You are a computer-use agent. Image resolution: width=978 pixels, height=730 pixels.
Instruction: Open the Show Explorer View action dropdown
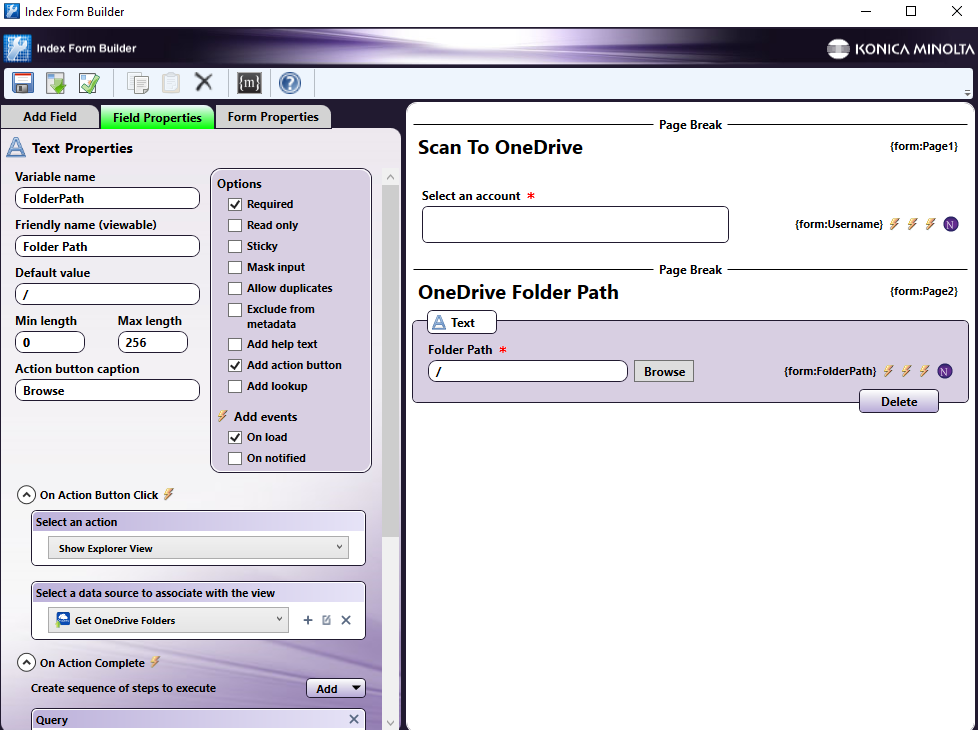198,548
